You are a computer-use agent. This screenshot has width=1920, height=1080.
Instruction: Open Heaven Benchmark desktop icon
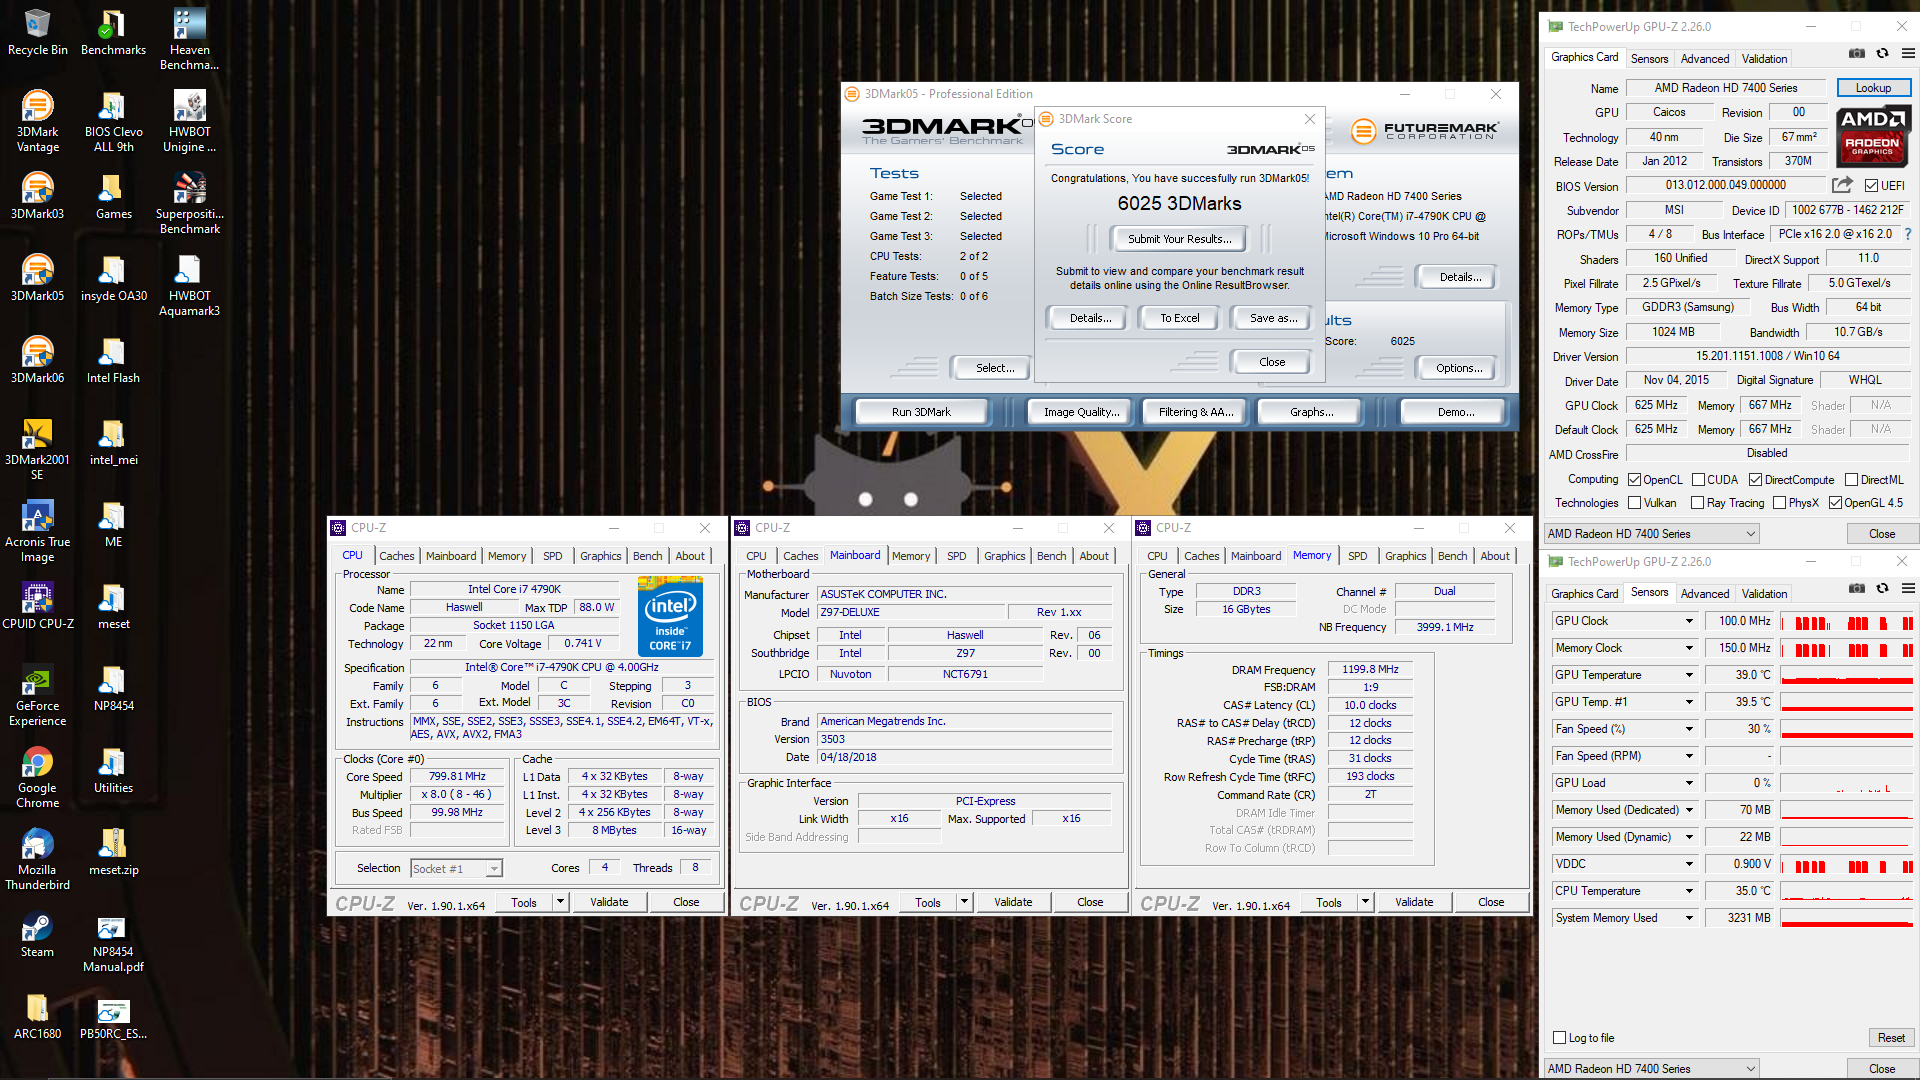coord(189,40)
